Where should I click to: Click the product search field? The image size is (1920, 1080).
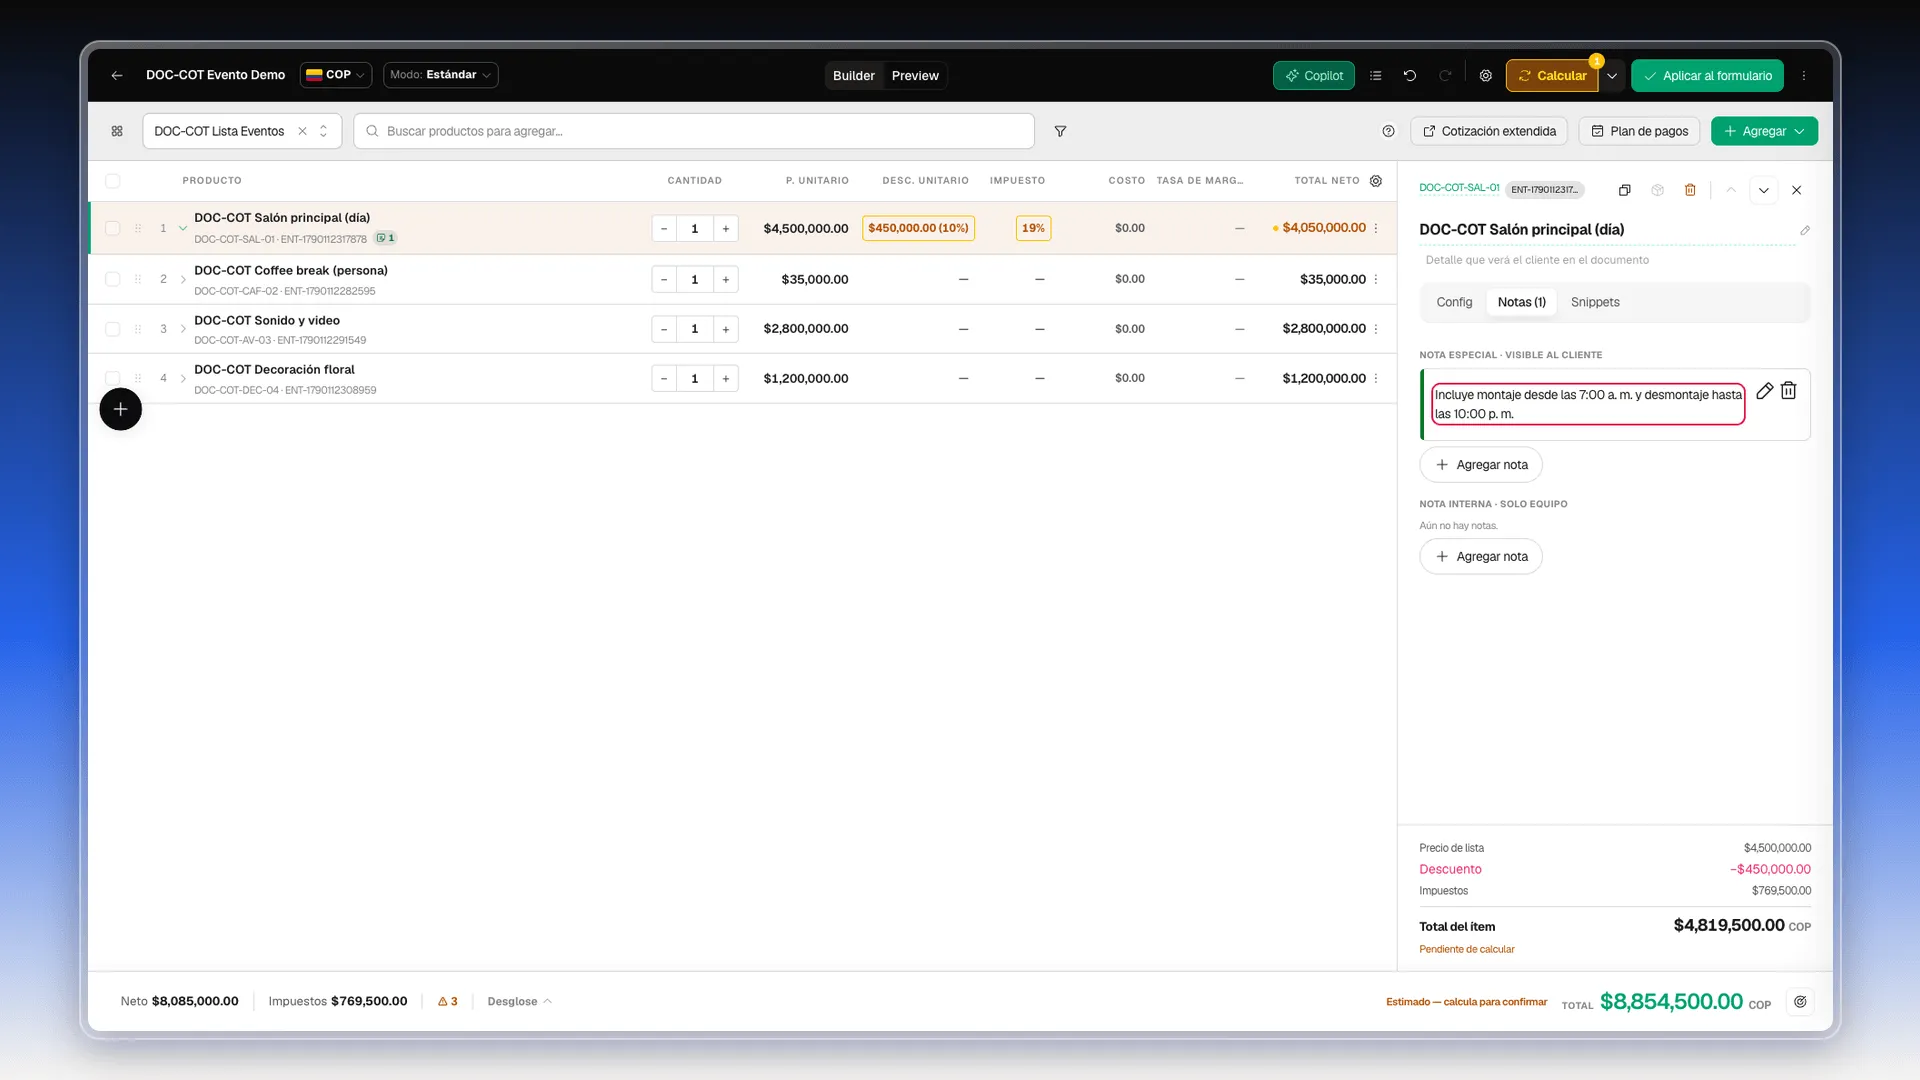[x=694, y=131]
